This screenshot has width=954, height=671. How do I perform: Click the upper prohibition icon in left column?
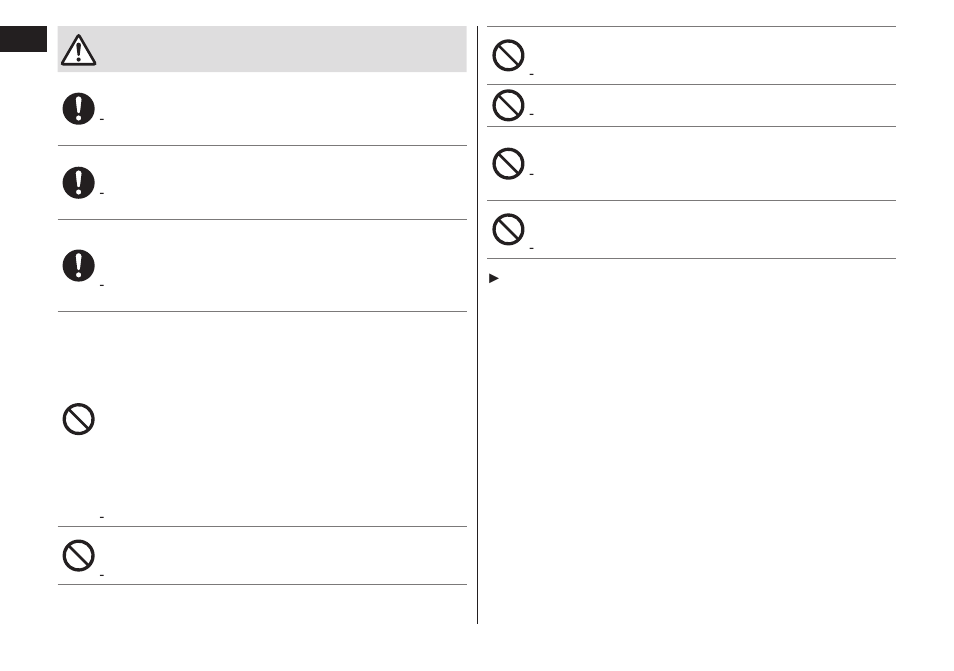[78, 419]
